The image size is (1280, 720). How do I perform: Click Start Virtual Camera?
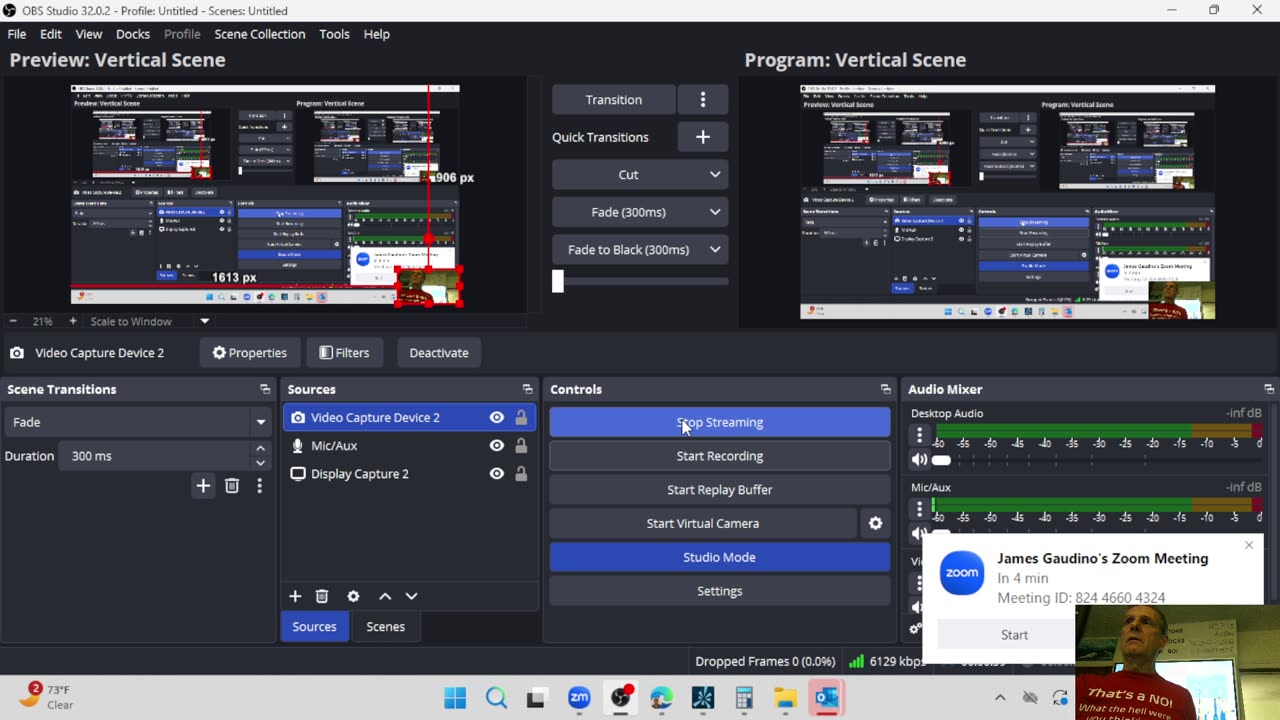(703, 523)
